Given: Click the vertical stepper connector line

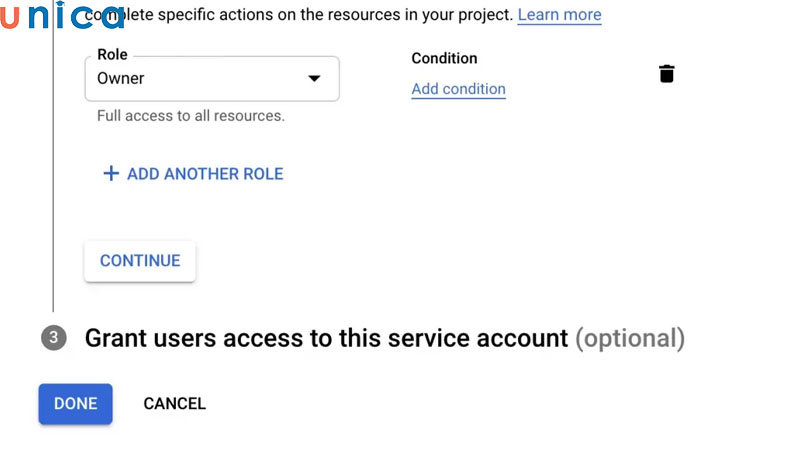Looking at the screenshot, I should [x=53, y=200].
